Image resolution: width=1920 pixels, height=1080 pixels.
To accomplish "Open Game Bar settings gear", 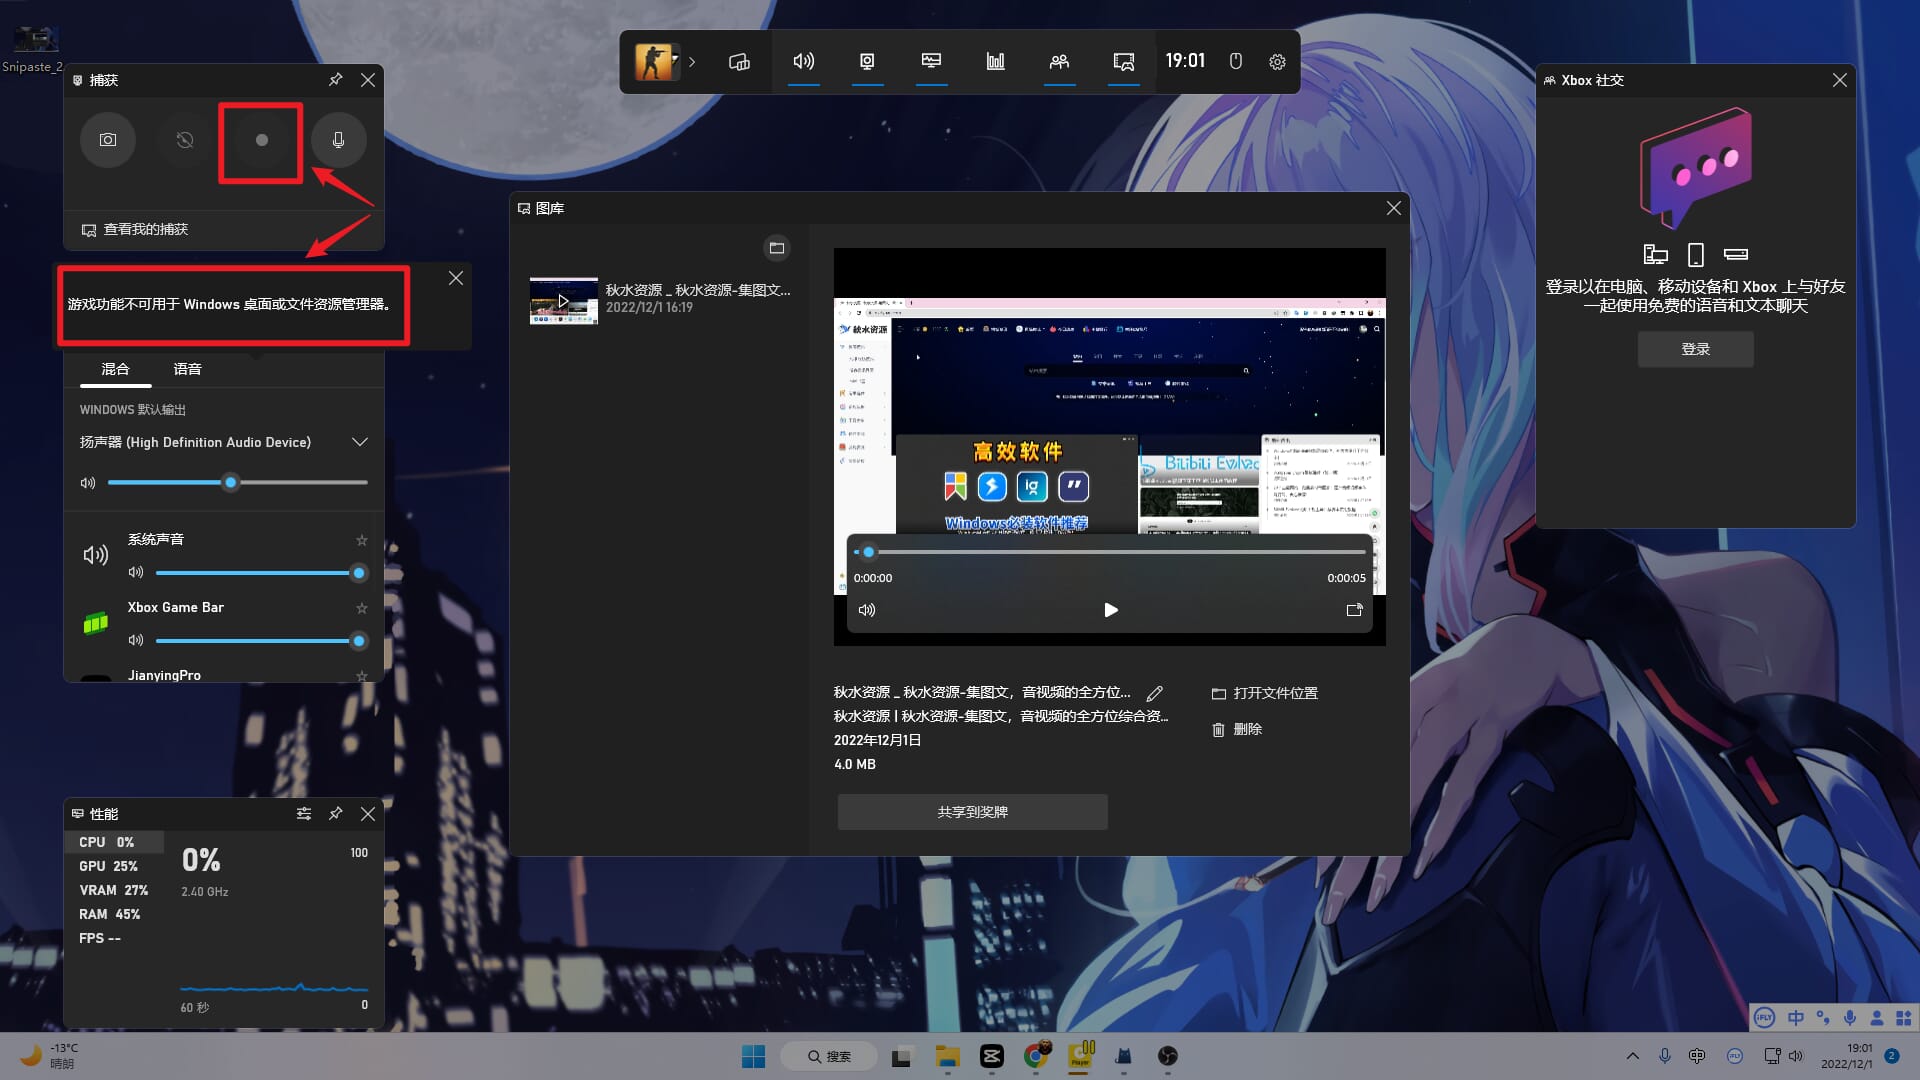I will (1277, 62).
